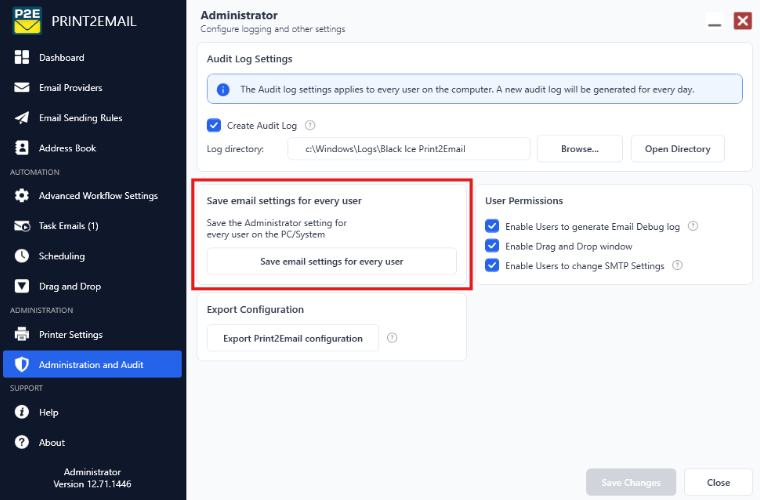
Task: Click the bottom Close button
Action: point(718,483)
